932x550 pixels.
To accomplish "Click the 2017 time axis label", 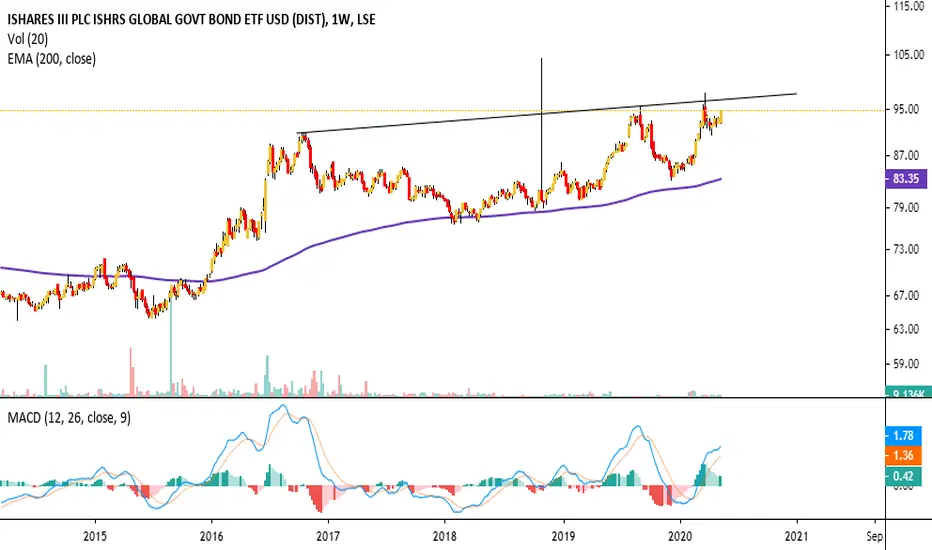I will coord(328,536).
